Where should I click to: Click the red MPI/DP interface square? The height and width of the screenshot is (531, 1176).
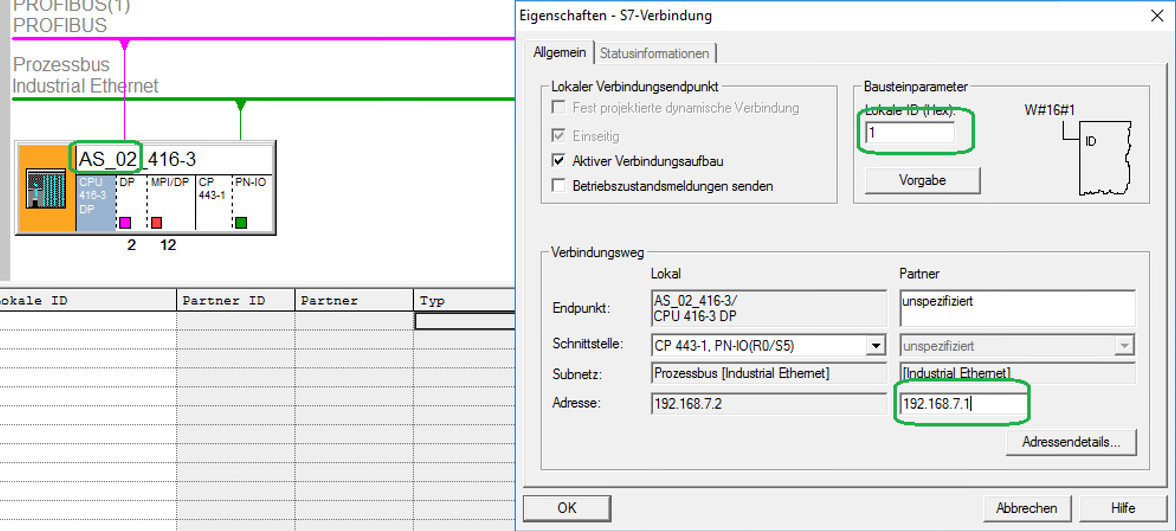[x=156, y=223]
